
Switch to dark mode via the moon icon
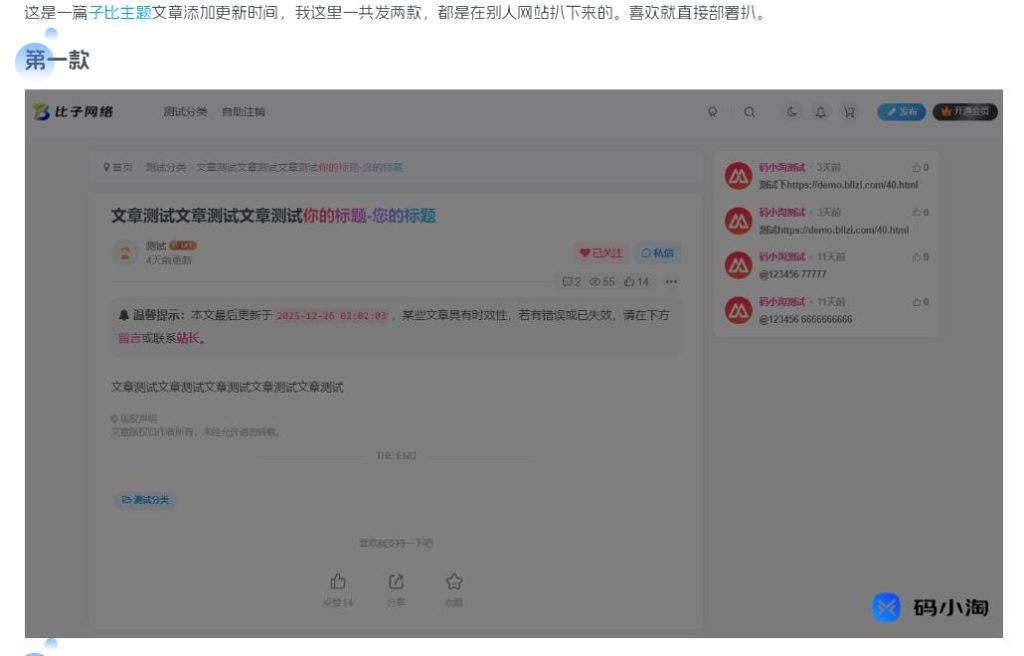pos(793,111)
